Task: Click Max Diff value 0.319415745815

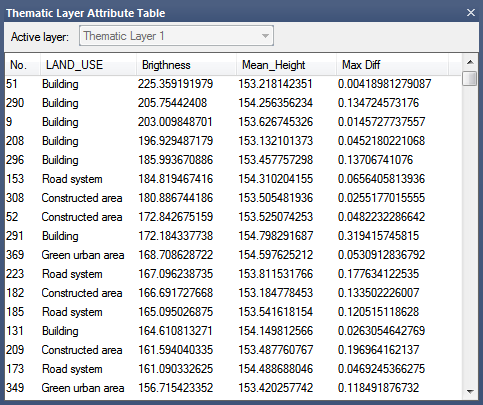Action: point(378,236)
